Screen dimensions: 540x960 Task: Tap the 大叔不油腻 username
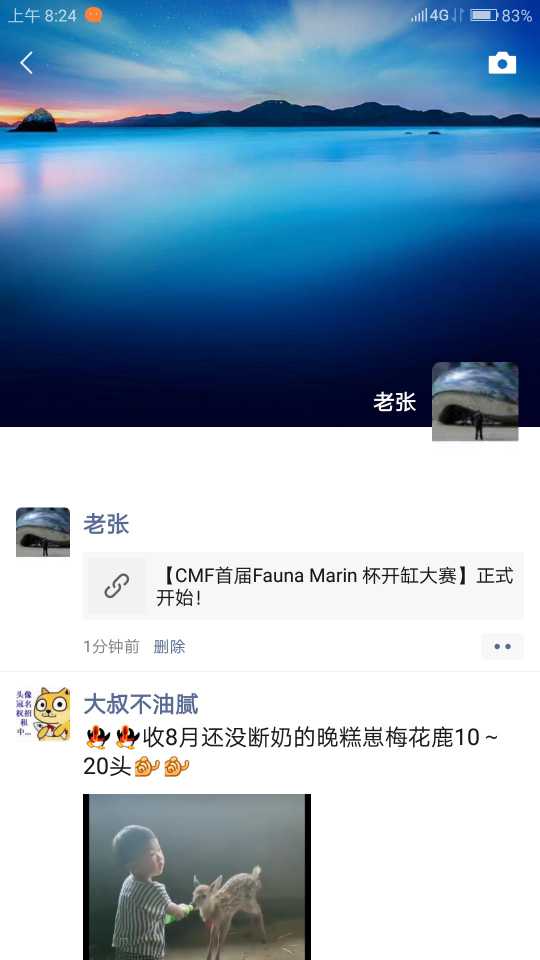[141, 704]
